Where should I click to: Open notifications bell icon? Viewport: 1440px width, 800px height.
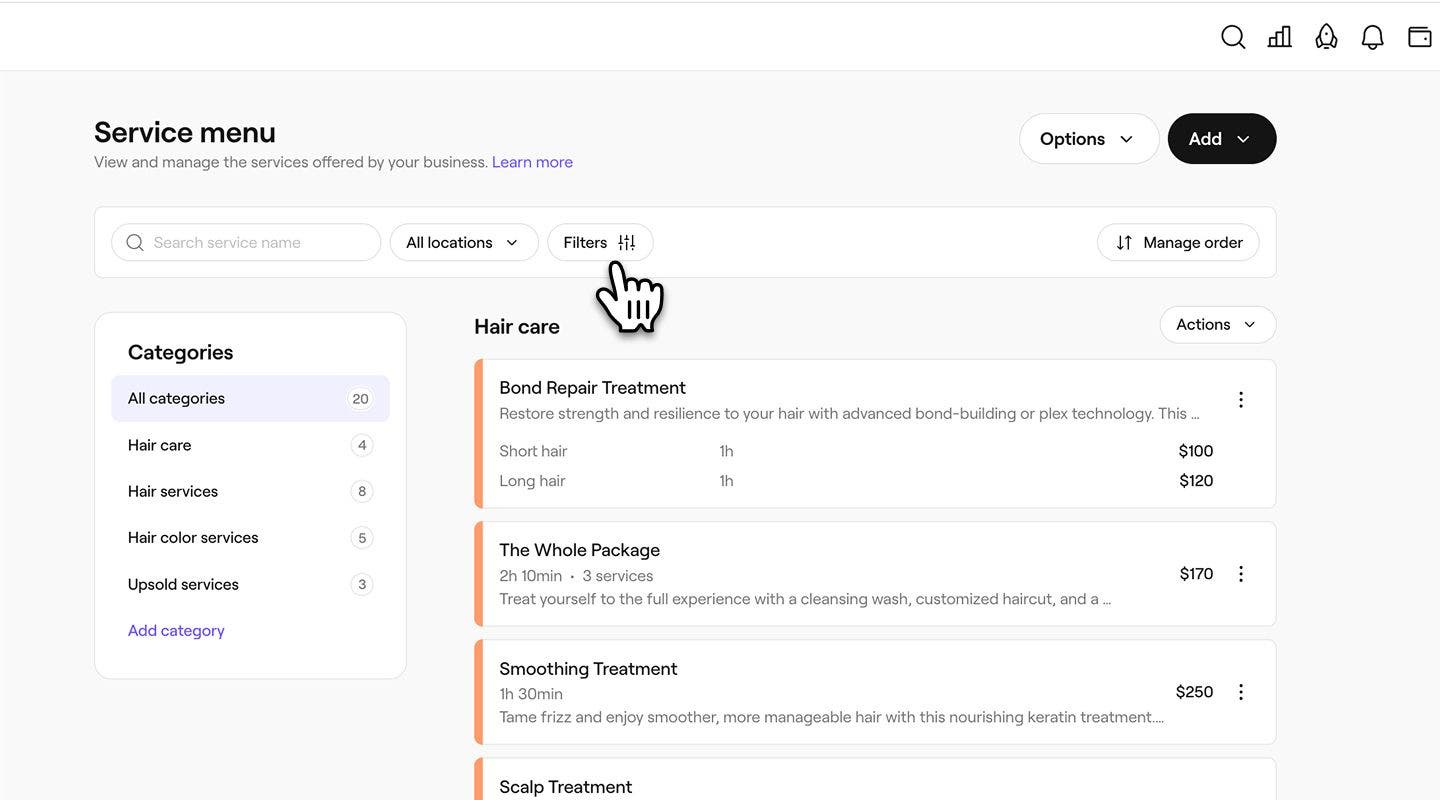click(x=1372, y=37)
